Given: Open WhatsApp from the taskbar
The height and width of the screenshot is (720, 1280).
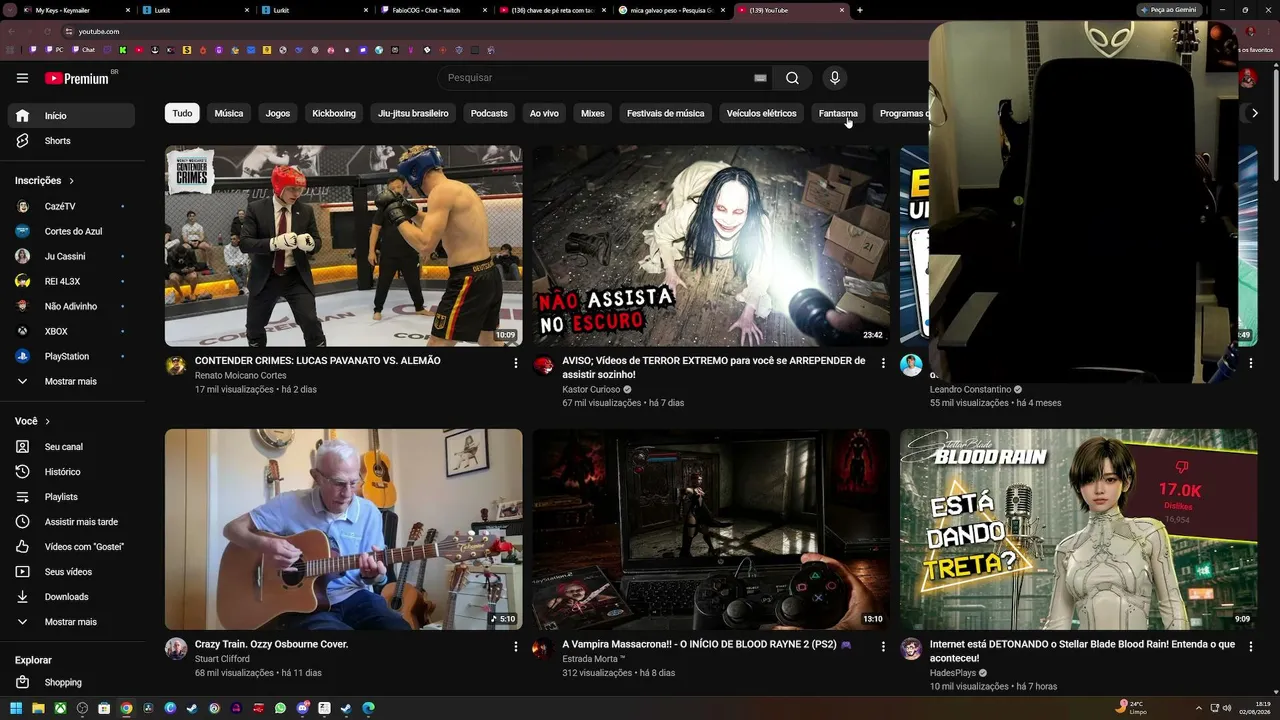Looking at the screenshot, I should click(280, 708).
